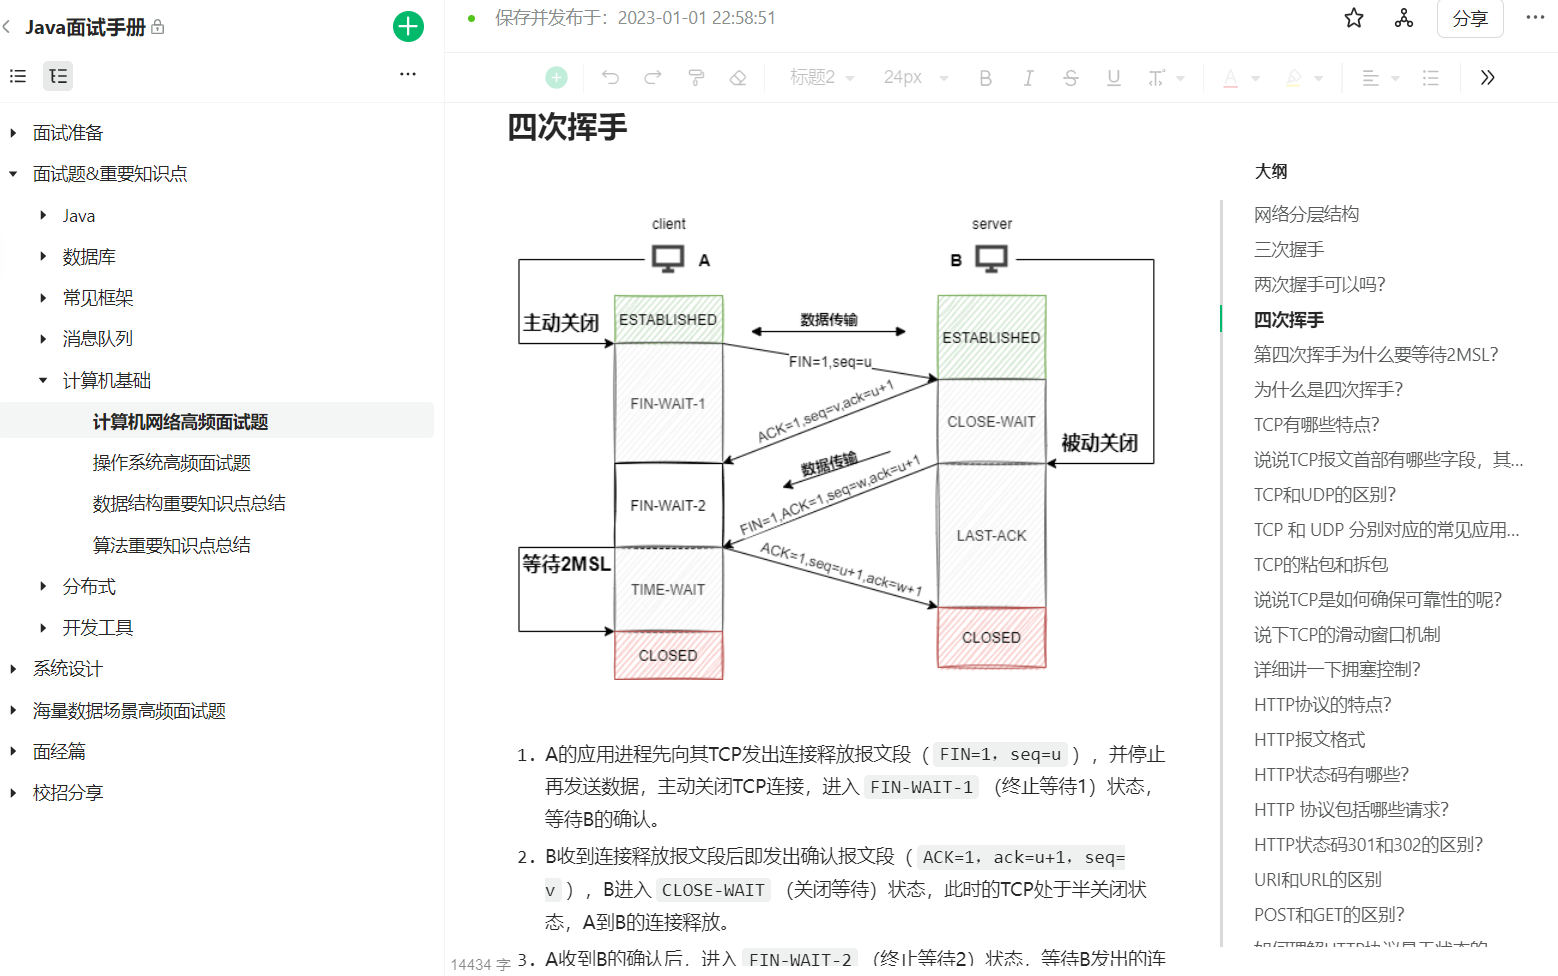
Task: Click the clear formatting eraser icon
Action: (x=738, y=78)
